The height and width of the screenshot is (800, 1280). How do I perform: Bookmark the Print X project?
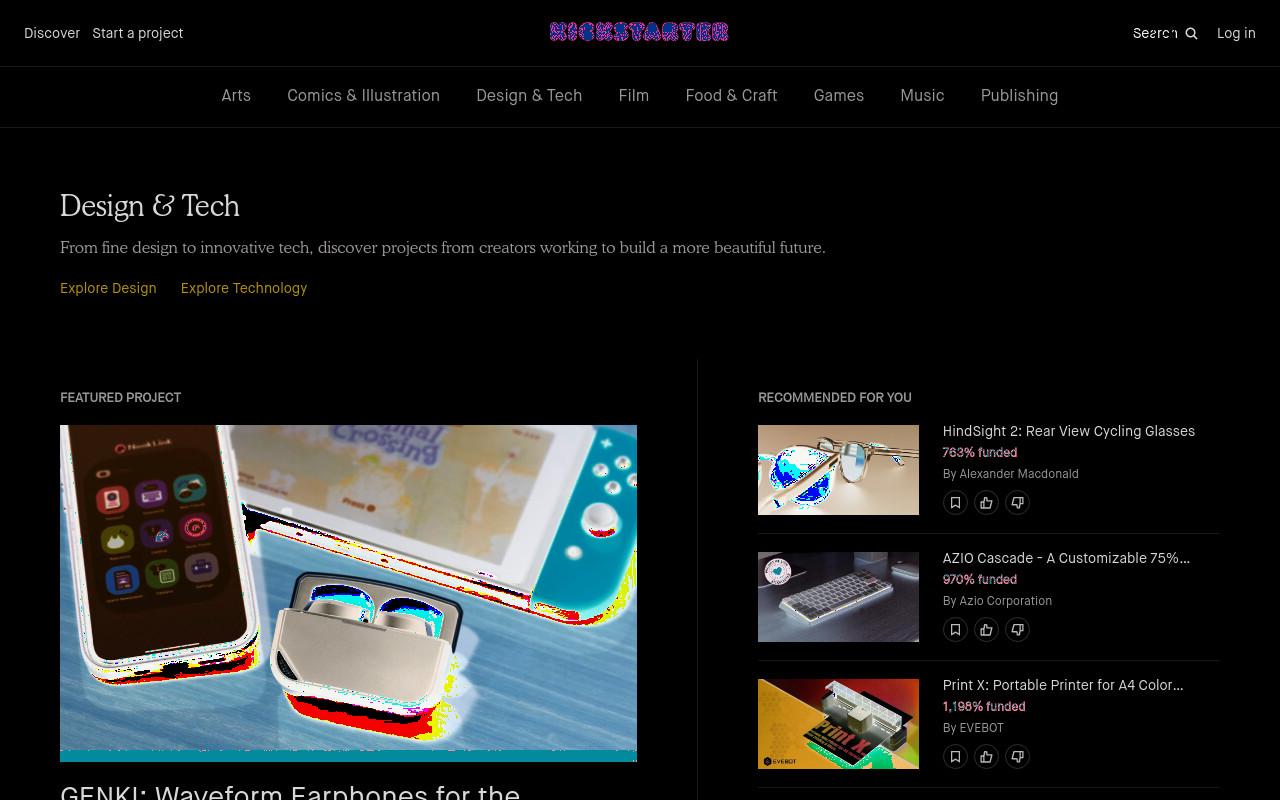pos(955,757)
